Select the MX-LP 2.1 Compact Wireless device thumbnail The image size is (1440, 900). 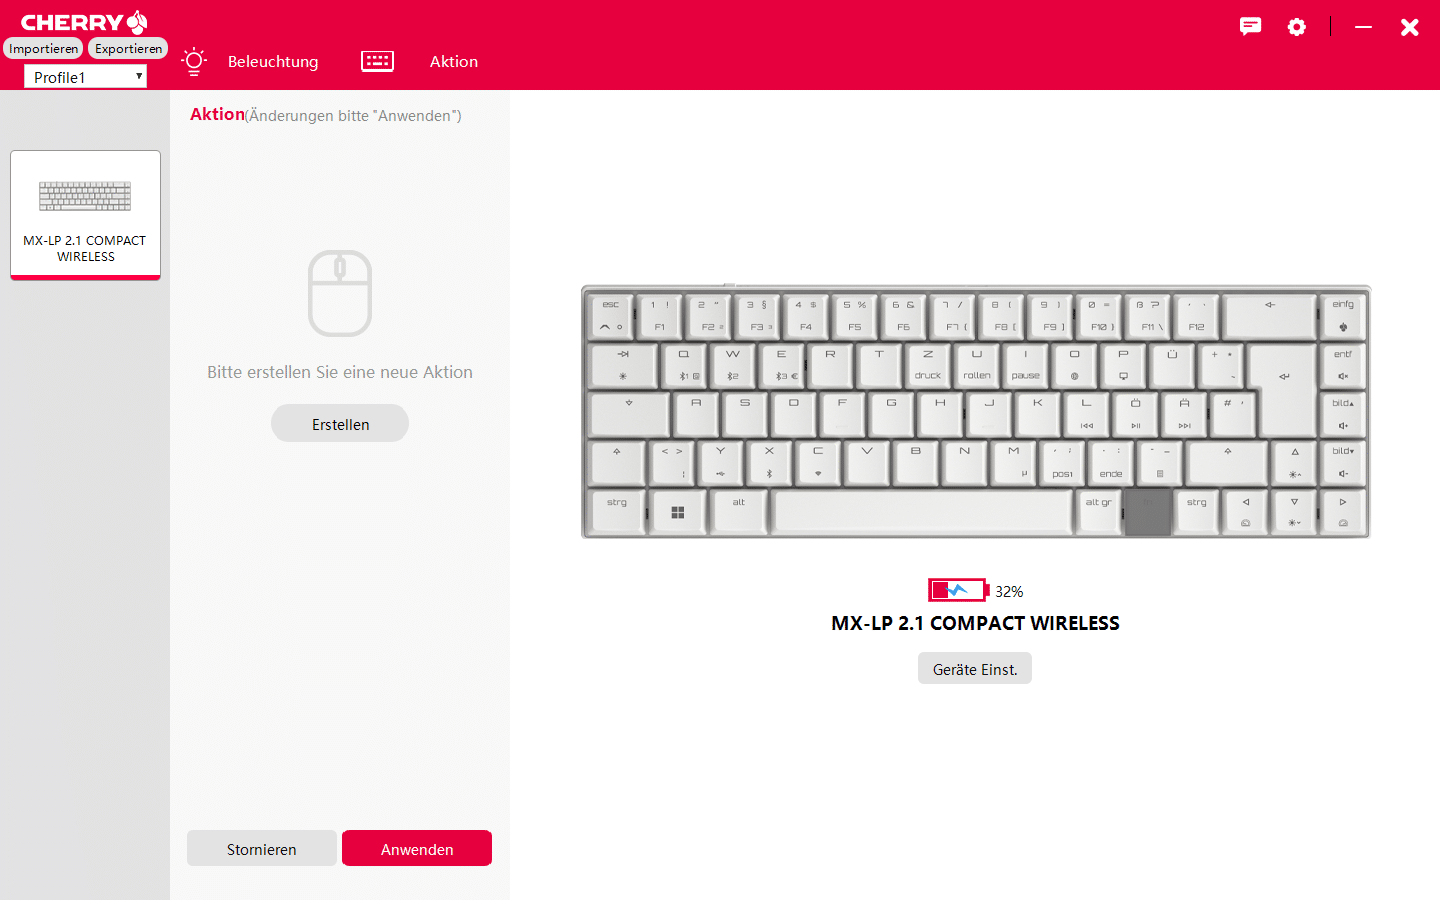tap(85, 215)
